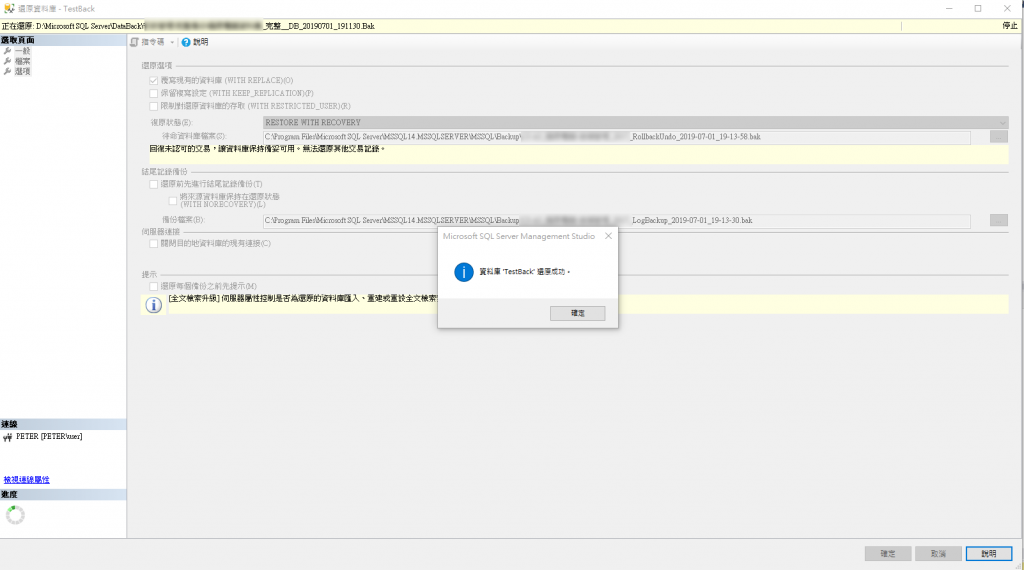Close the 還原資料庫 - TestBack window

click(1007, 8)
